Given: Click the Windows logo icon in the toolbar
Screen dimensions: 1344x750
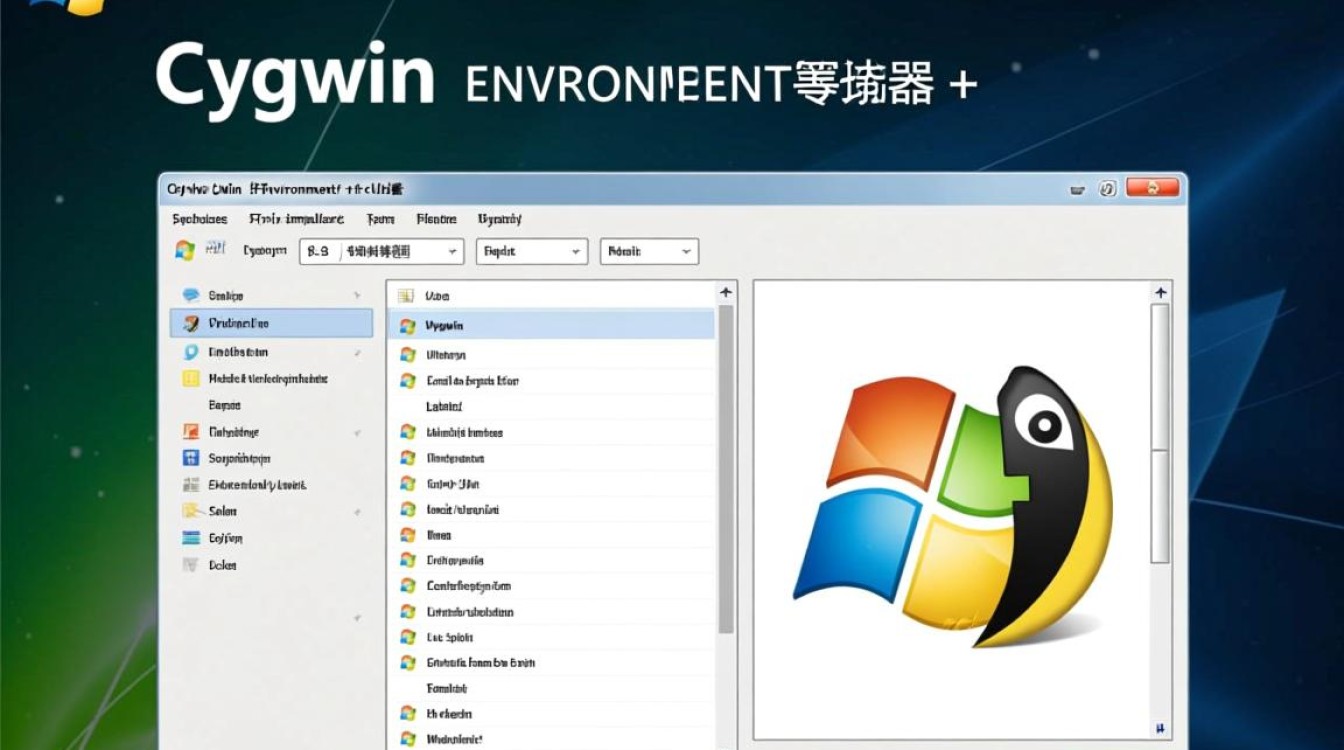Looking at the screenshot, I should tap(184, 251).
